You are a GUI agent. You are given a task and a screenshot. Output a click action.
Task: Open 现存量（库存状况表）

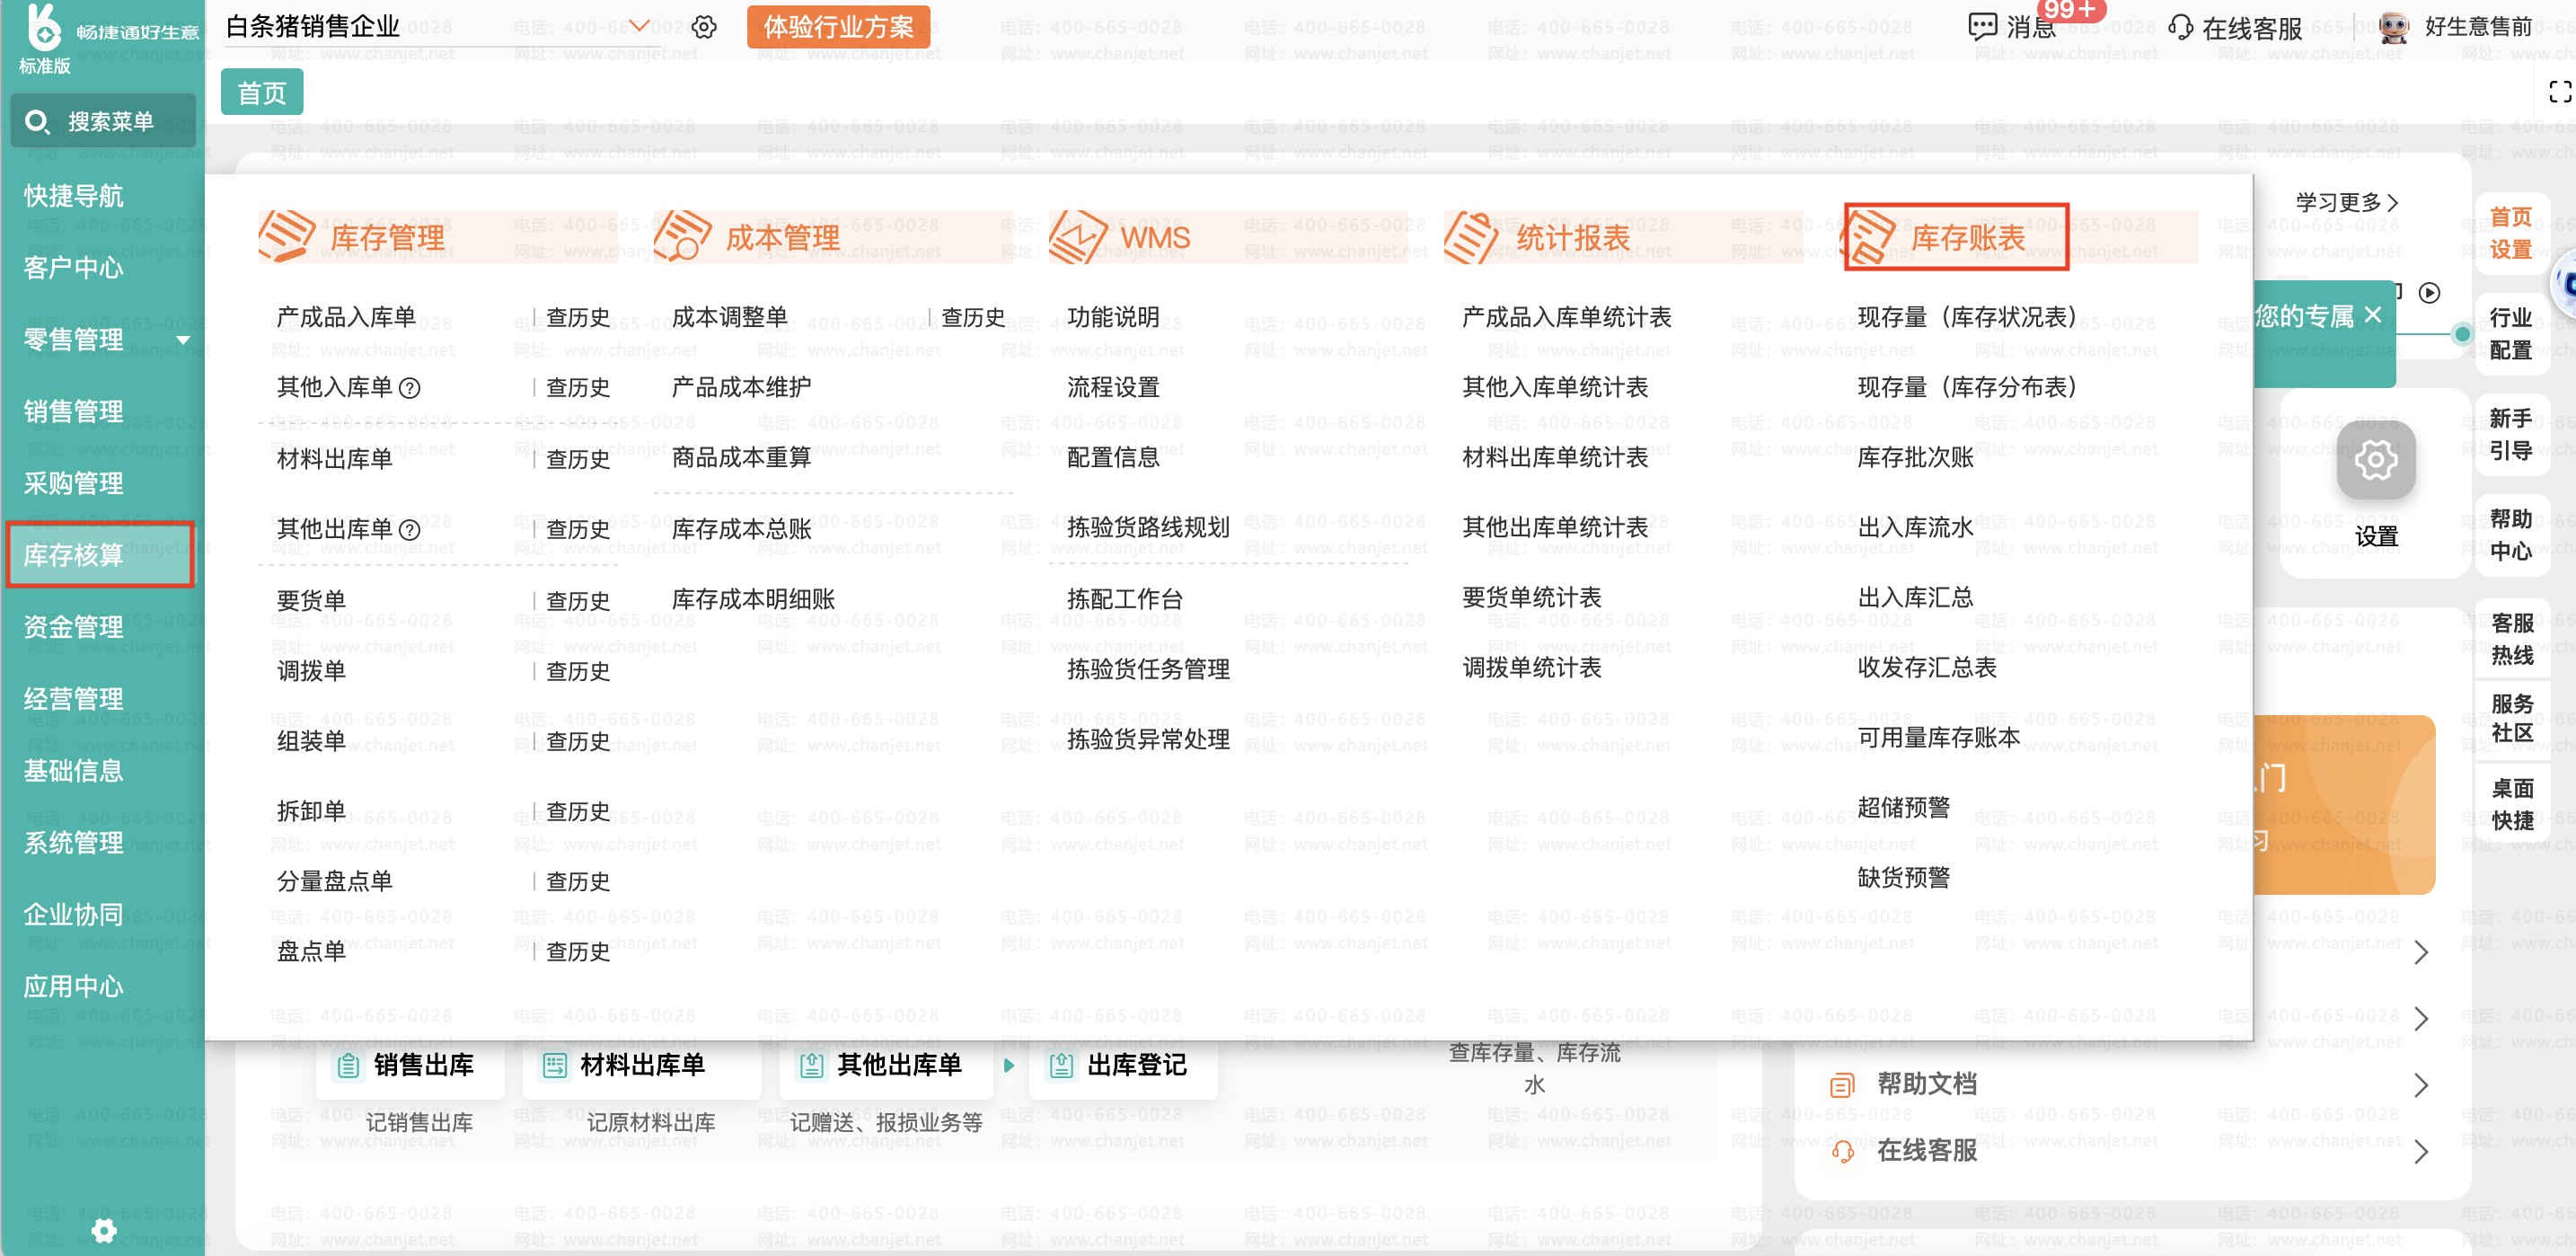click(1967, 318)
